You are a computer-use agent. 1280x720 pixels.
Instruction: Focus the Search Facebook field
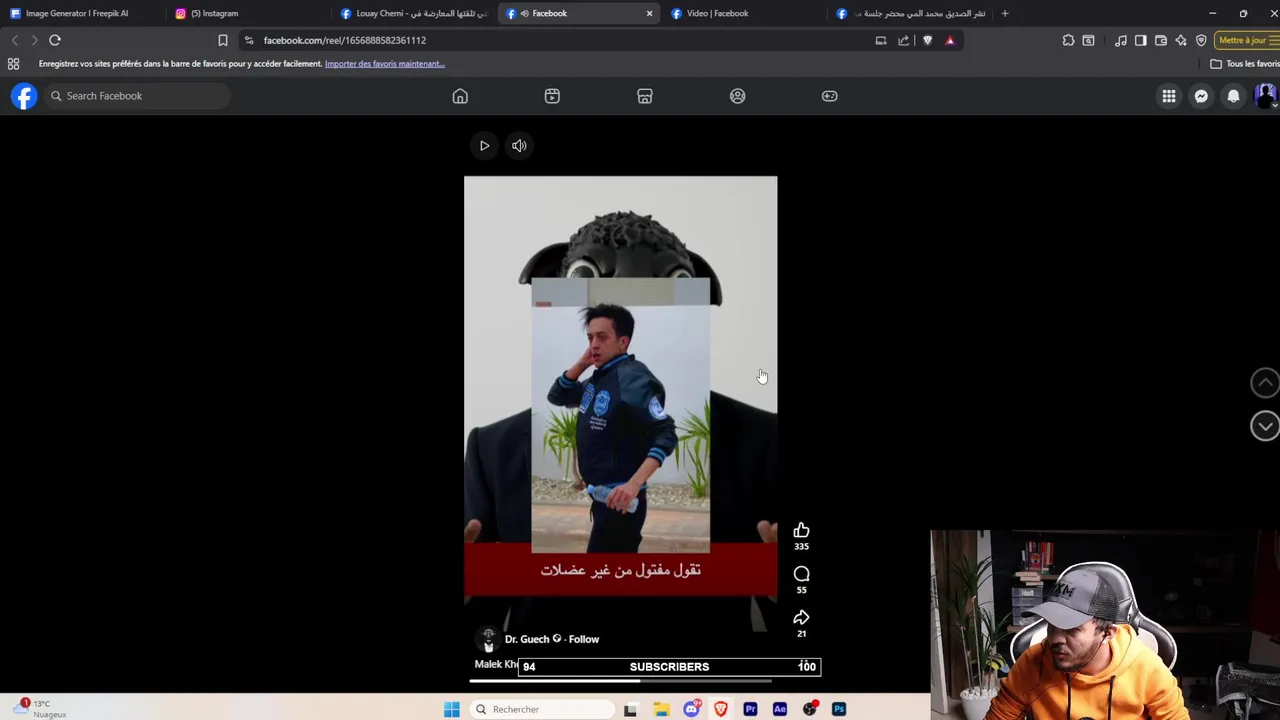[x=136, y=96]
